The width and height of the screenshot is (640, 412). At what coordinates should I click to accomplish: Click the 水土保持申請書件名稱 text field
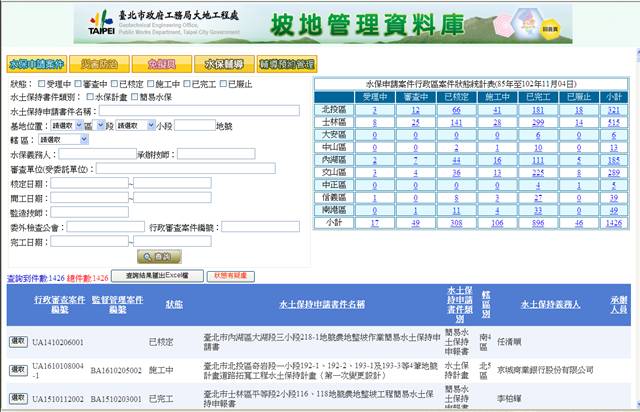point(199,110)
